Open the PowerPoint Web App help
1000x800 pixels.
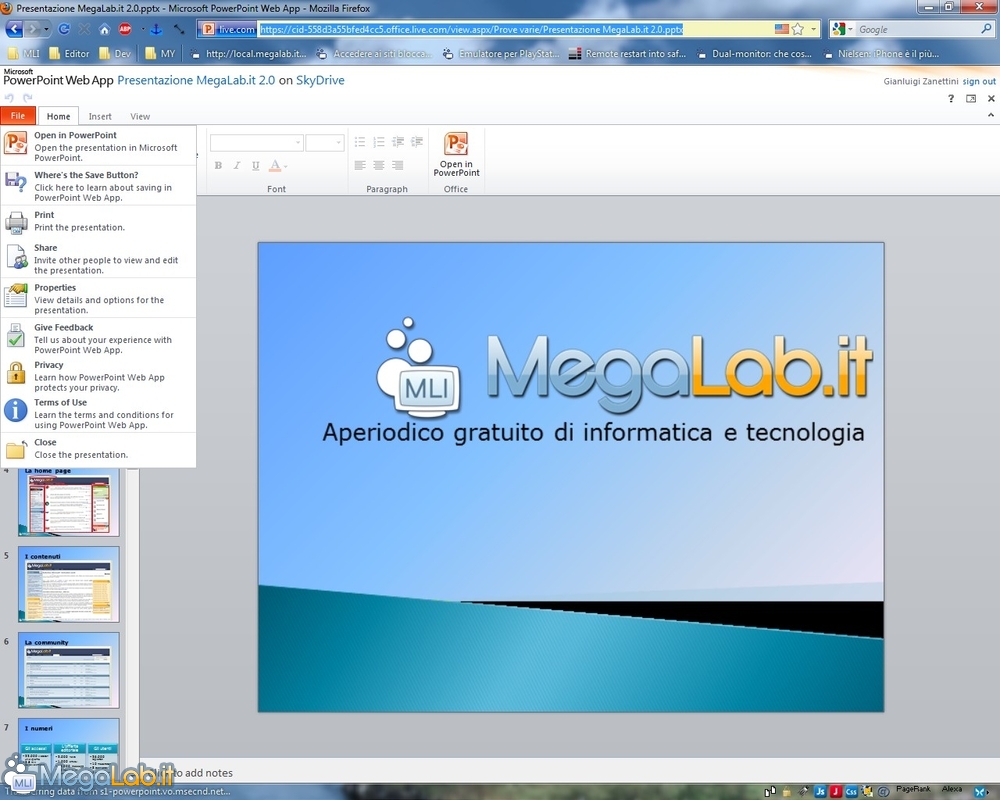(951, 98)
